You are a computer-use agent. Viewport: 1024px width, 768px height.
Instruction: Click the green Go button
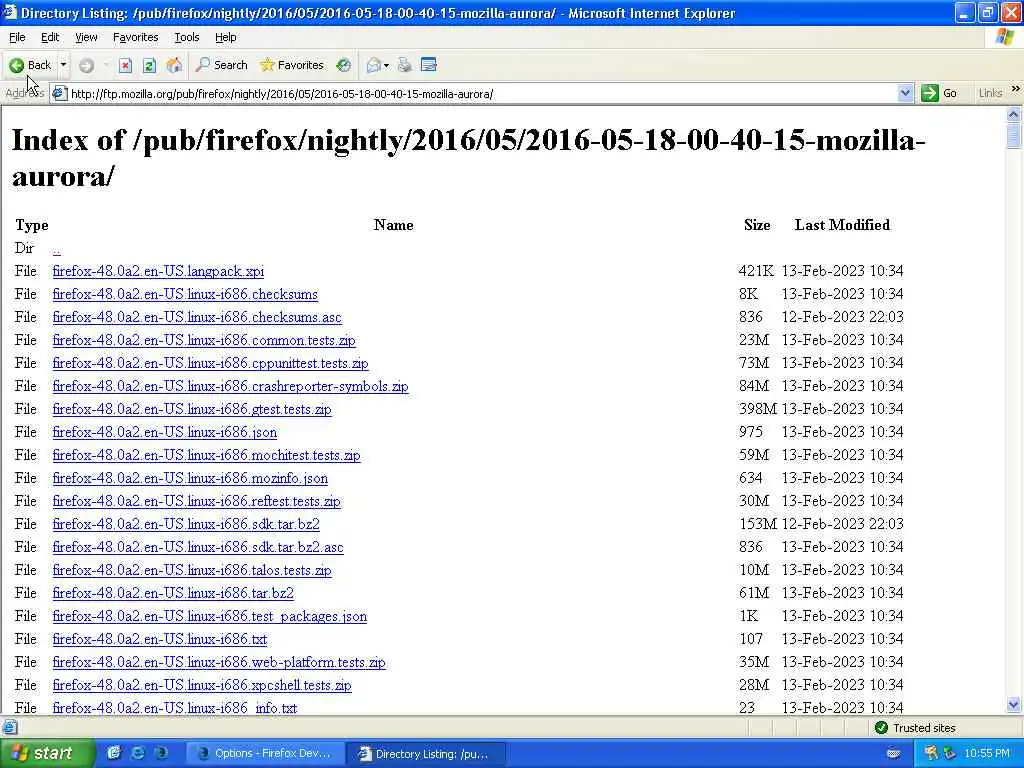[939, 93]
